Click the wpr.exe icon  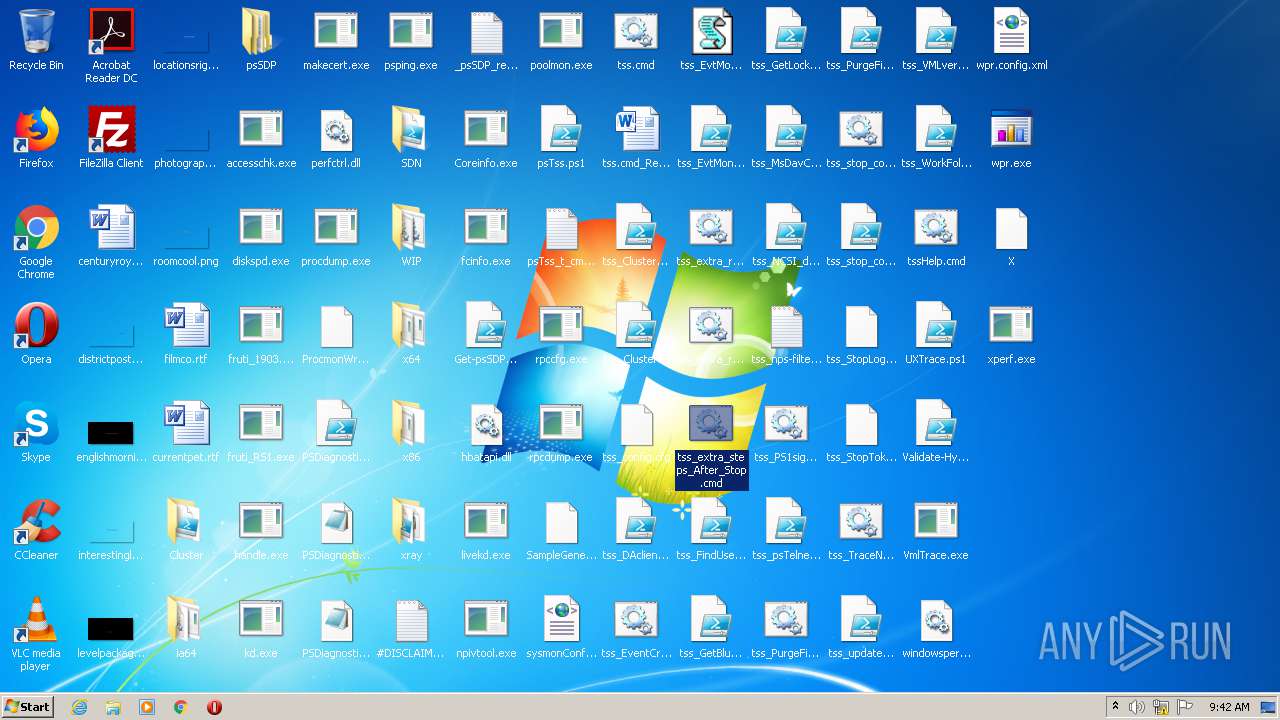(x=1011, y=138)
